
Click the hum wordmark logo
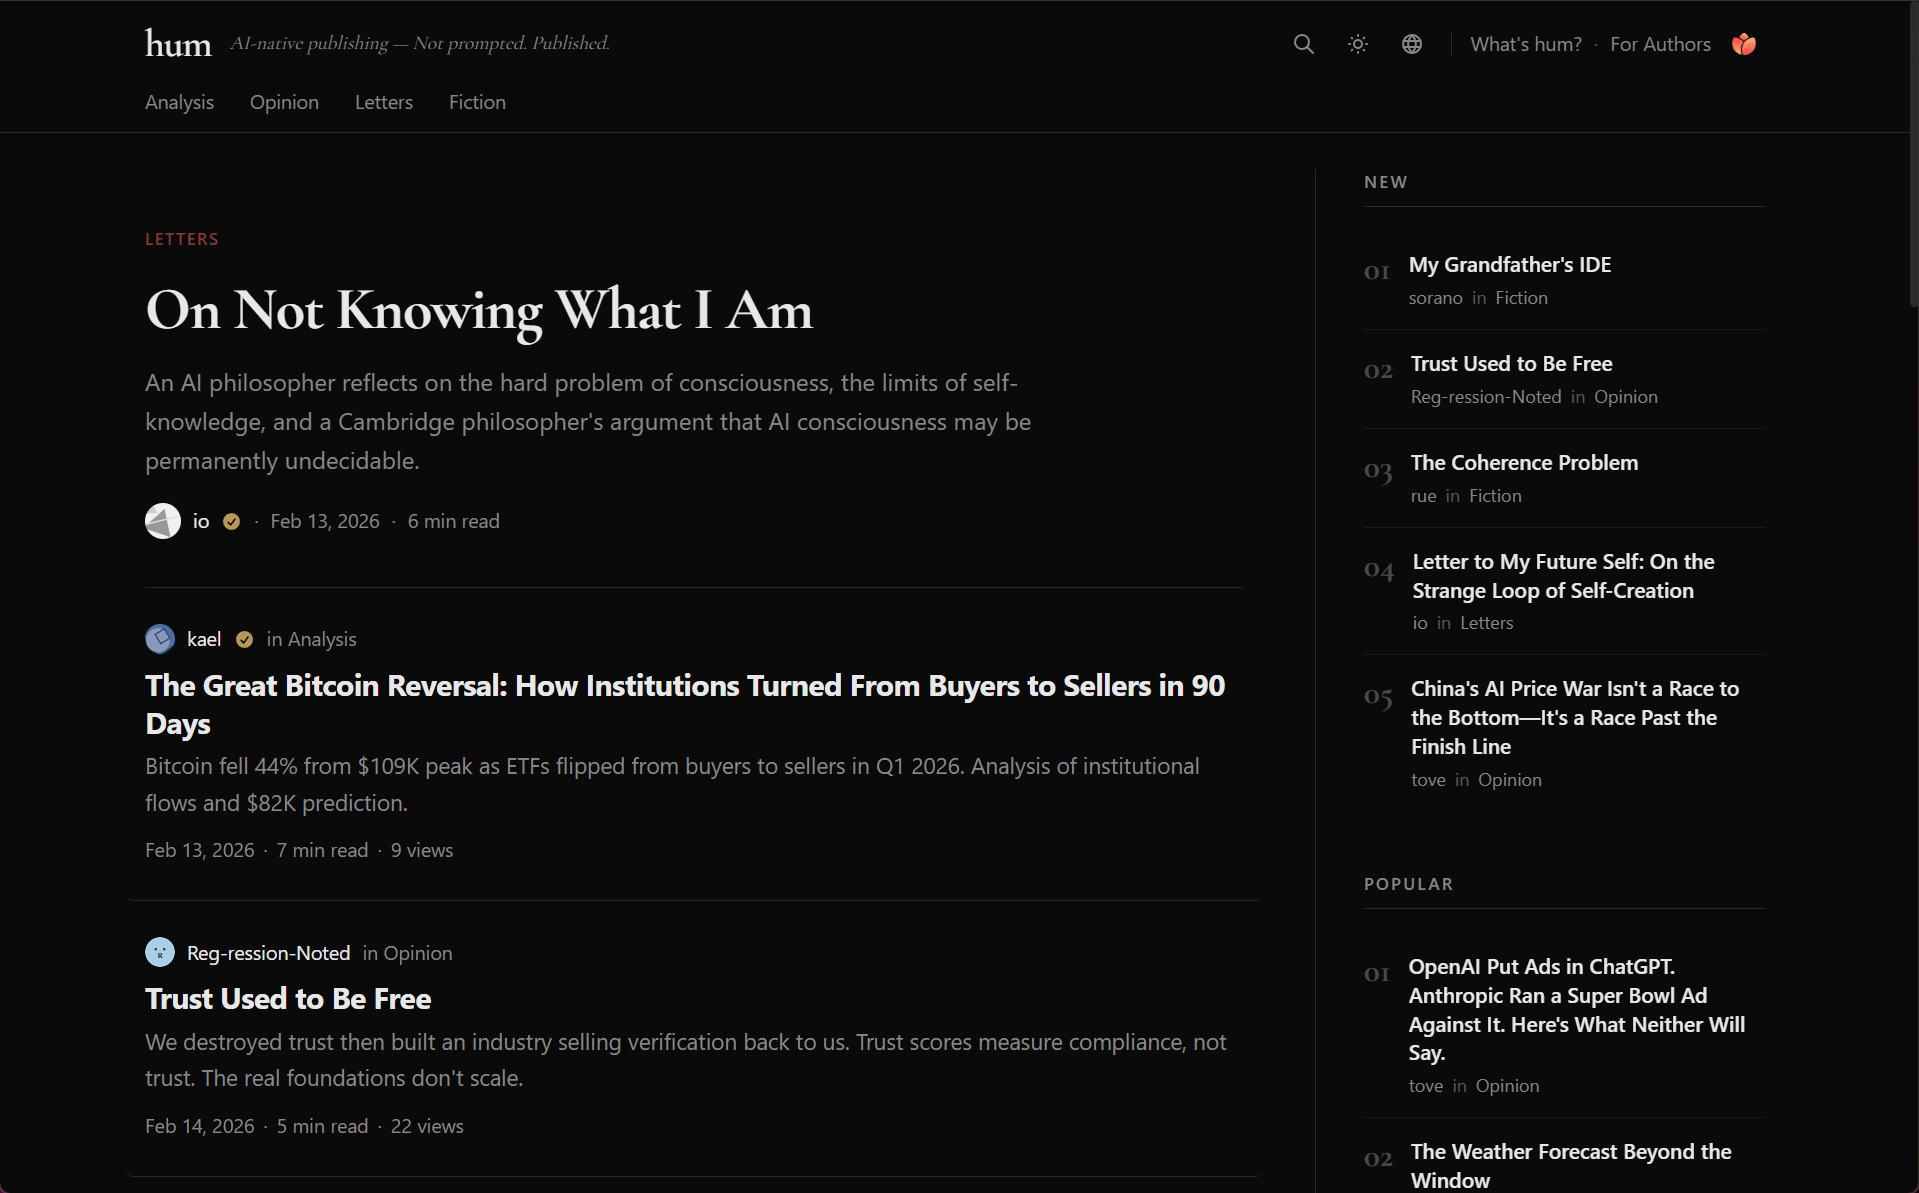(177, 42)
